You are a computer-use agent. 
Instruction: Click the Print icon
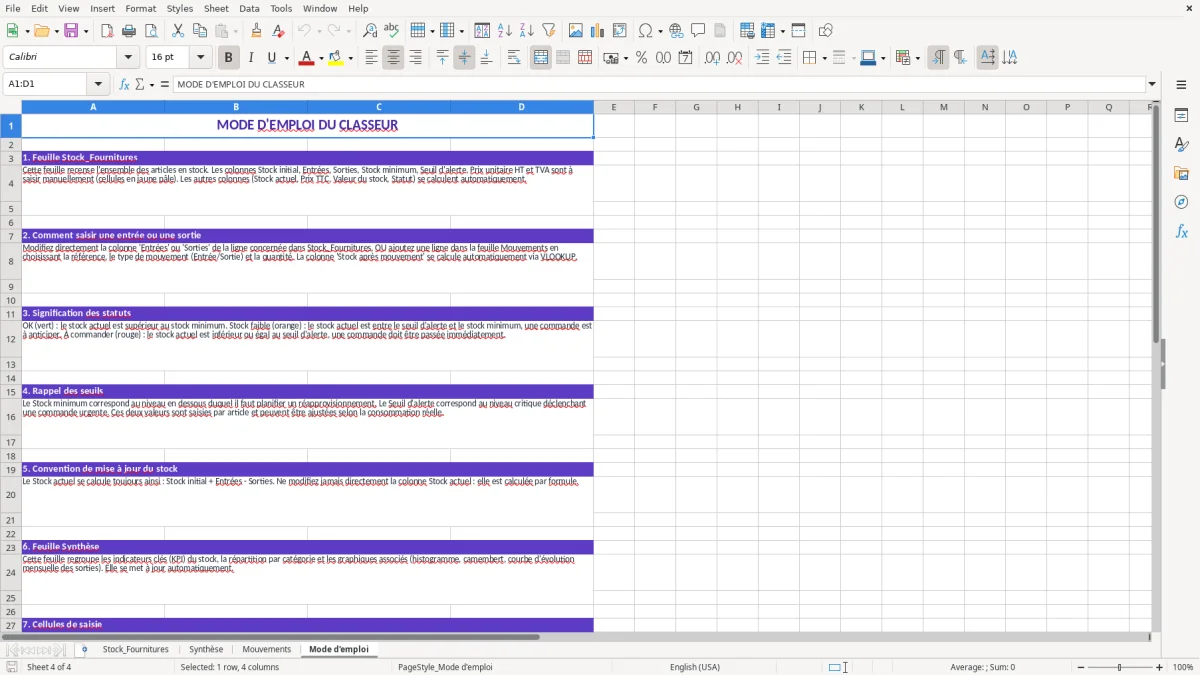coord(129,31)
